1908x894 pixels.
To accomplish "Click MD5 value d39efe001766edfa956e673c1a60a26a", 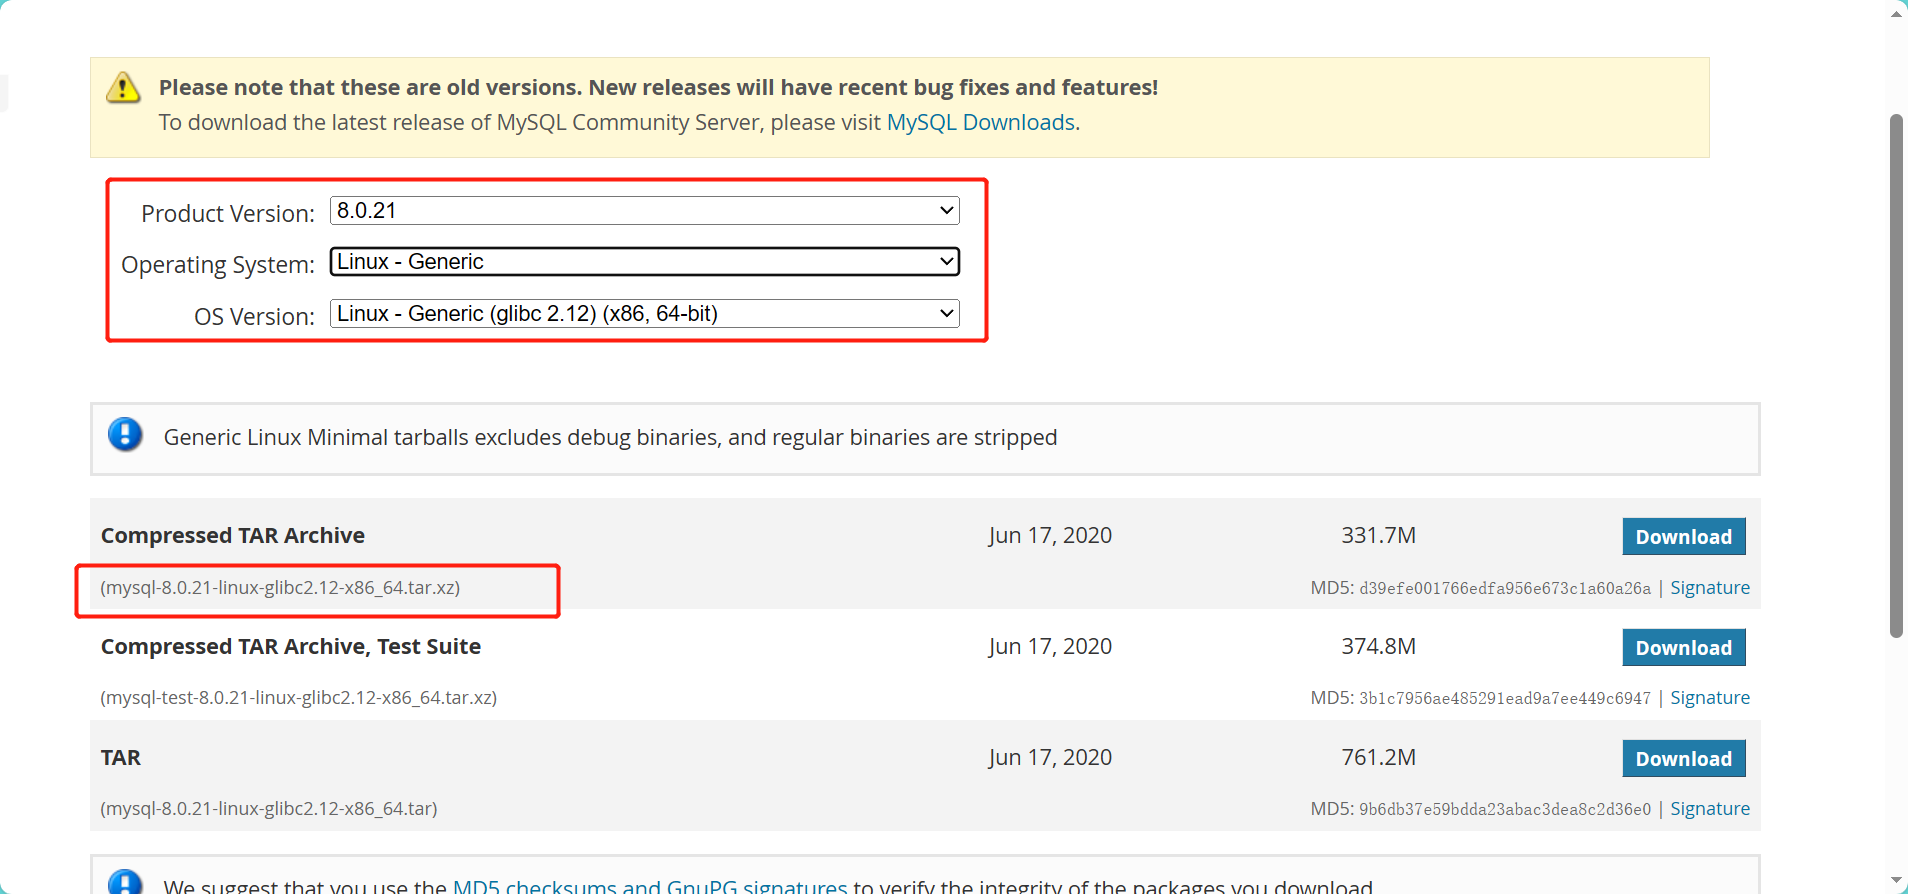I will [x=1505, y=589].
